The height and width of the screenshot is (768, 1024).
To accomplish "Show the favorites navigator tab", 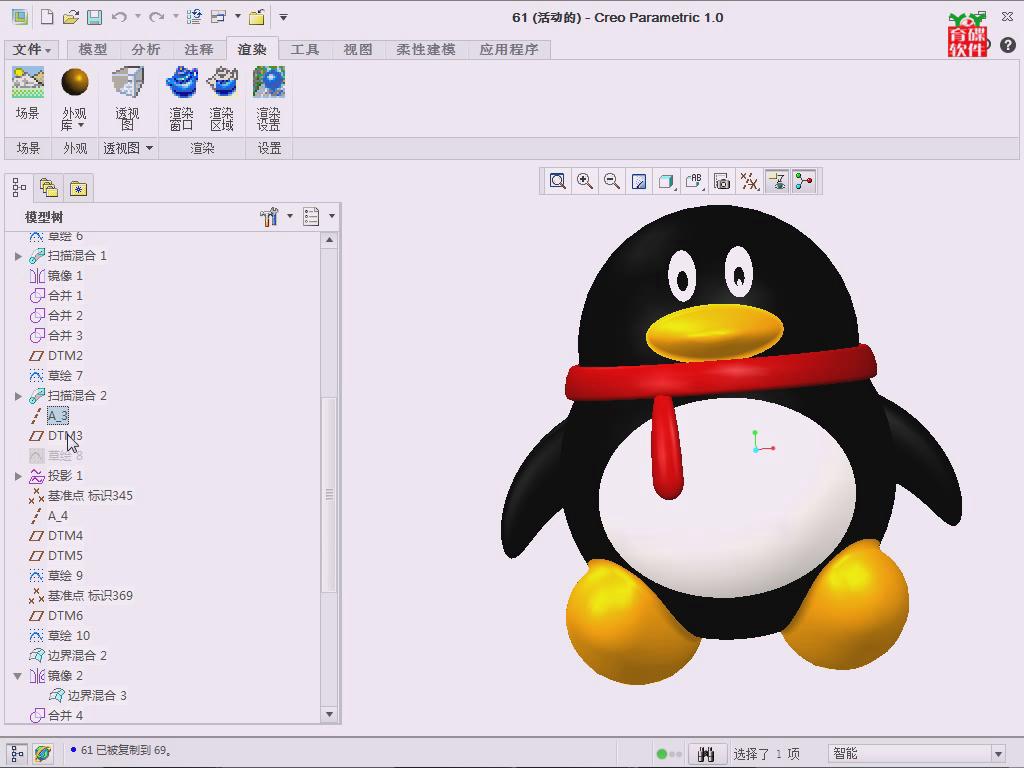I will (78, 188).
